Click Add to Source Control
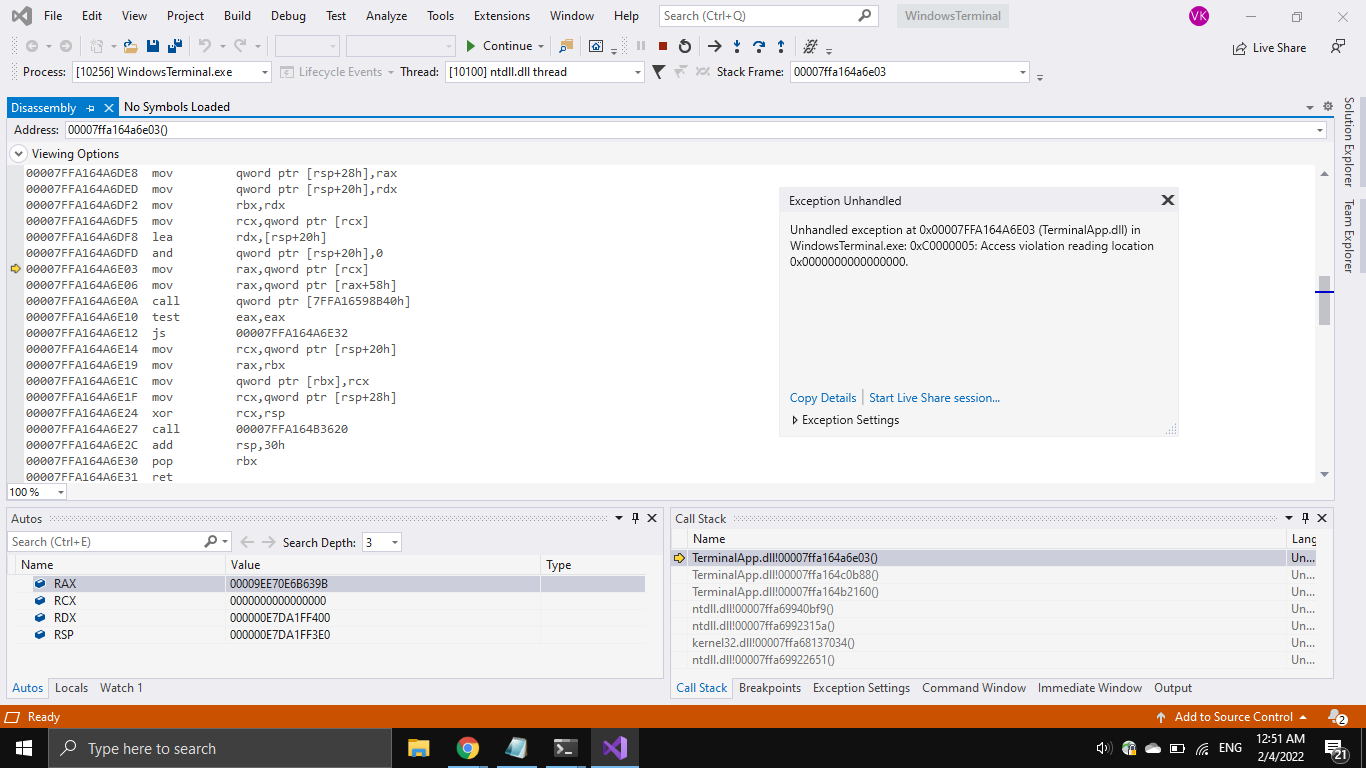 pos(1232,717)
